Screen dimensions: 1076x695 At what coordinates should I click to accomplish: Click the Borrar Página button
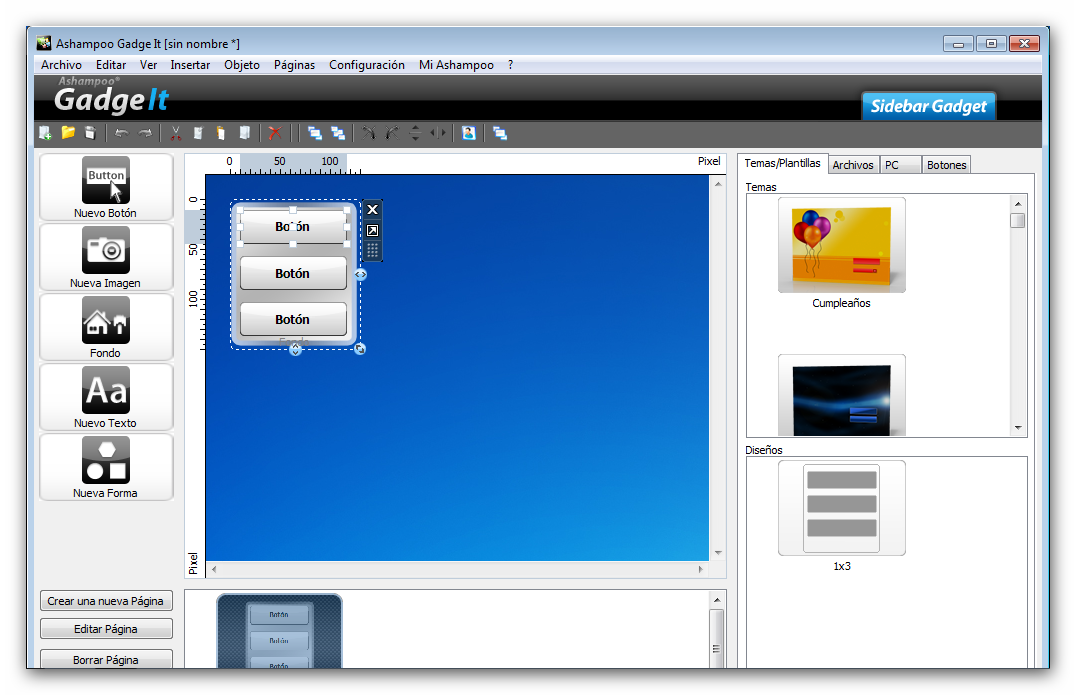(x=106, y=659)
